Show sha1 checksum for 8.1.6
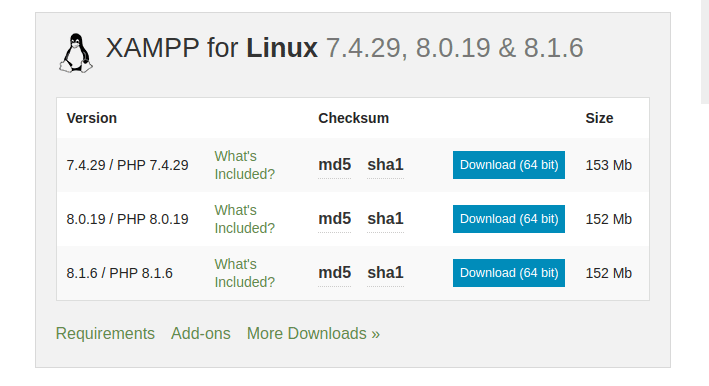 [x=385, y=273]
